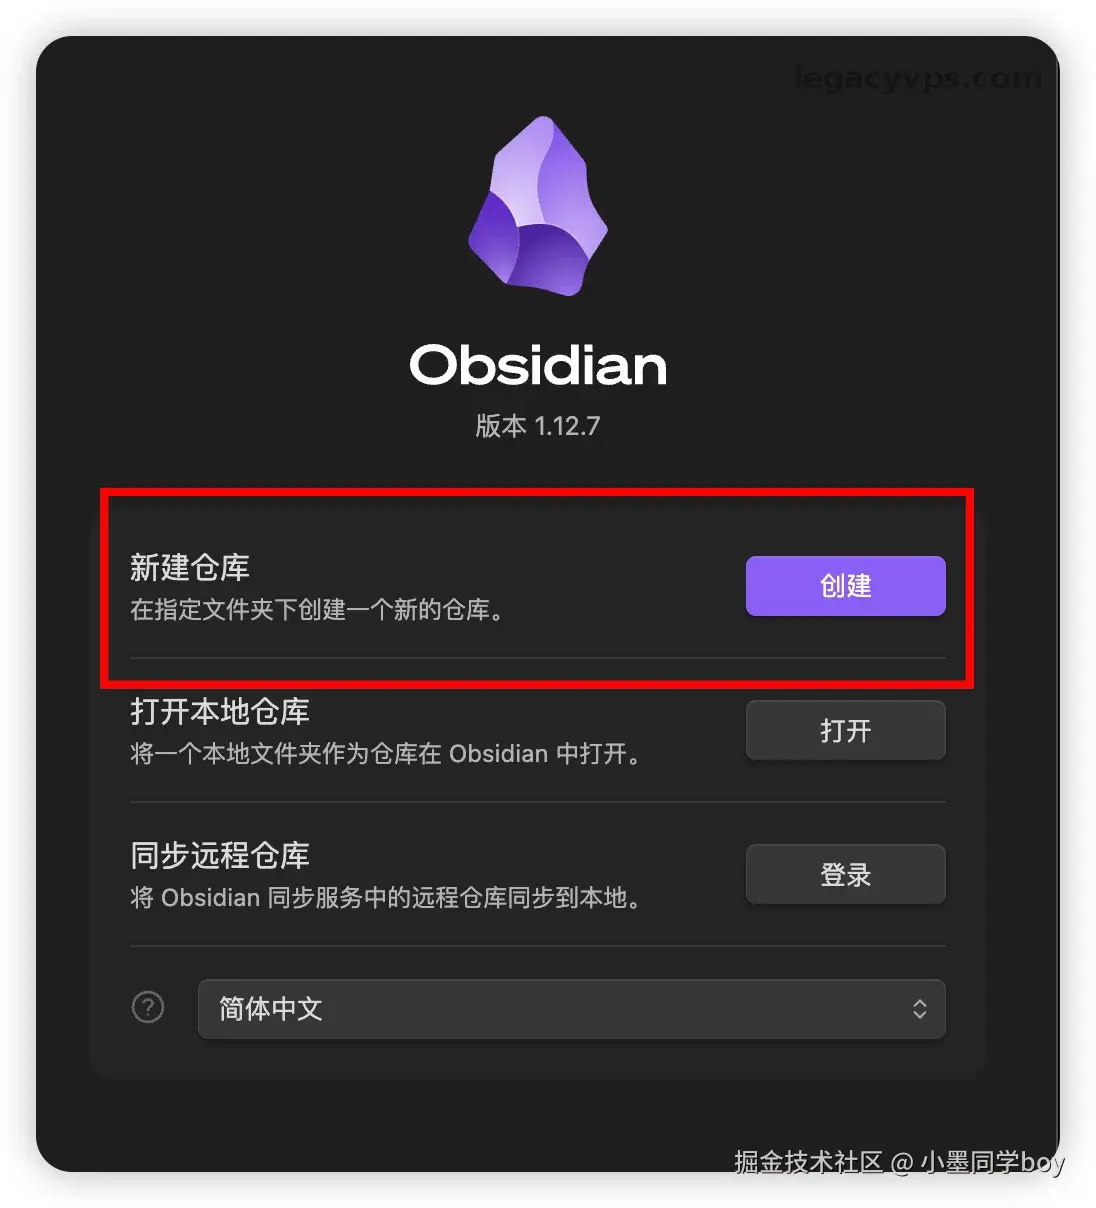Click the legacyvps.com watermark text
This screenshot has width=1096, height=1208.
[917, 78]
